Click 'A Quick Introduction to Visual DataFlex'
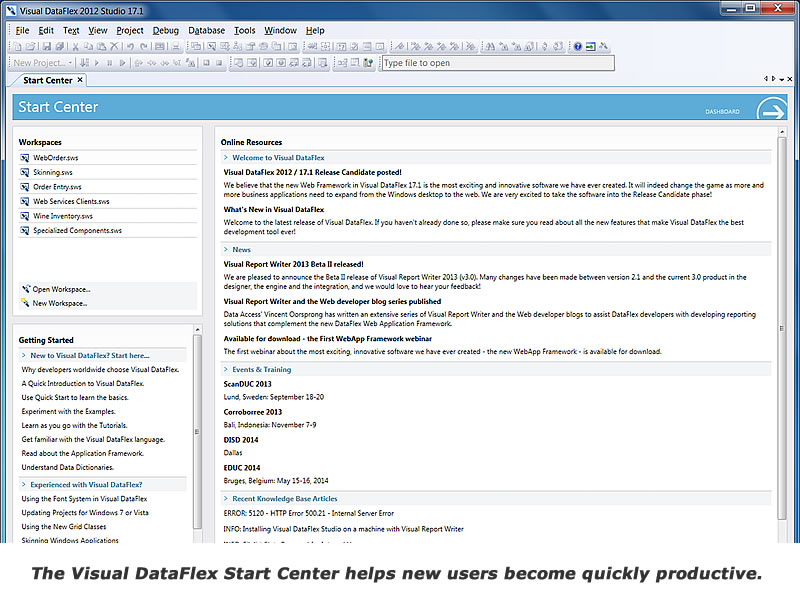Screen dimensions: 800x600 click(x=83, y=383)
